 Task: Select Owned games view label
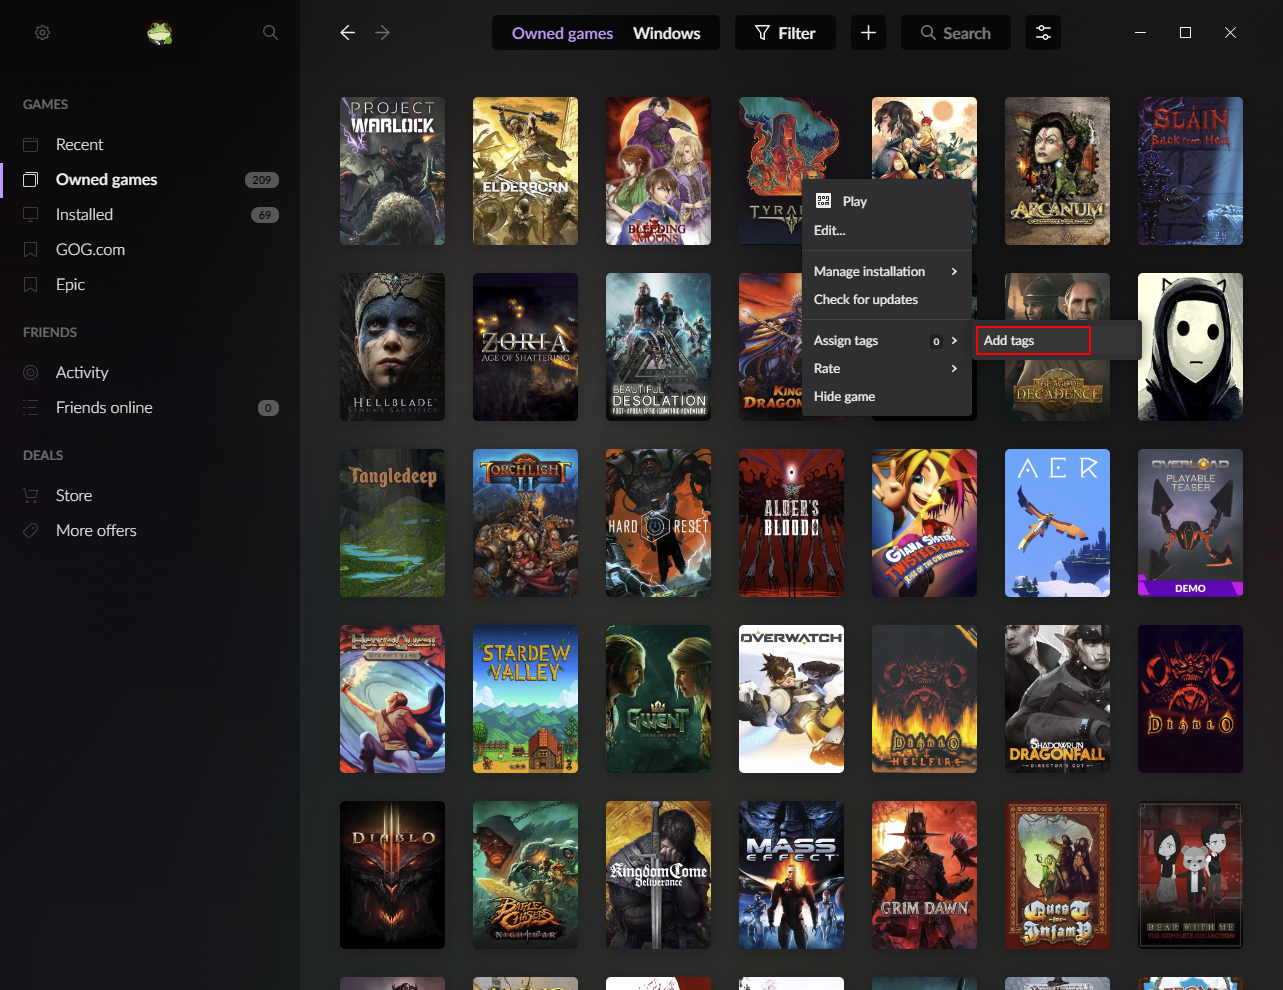tap(562, 33)
